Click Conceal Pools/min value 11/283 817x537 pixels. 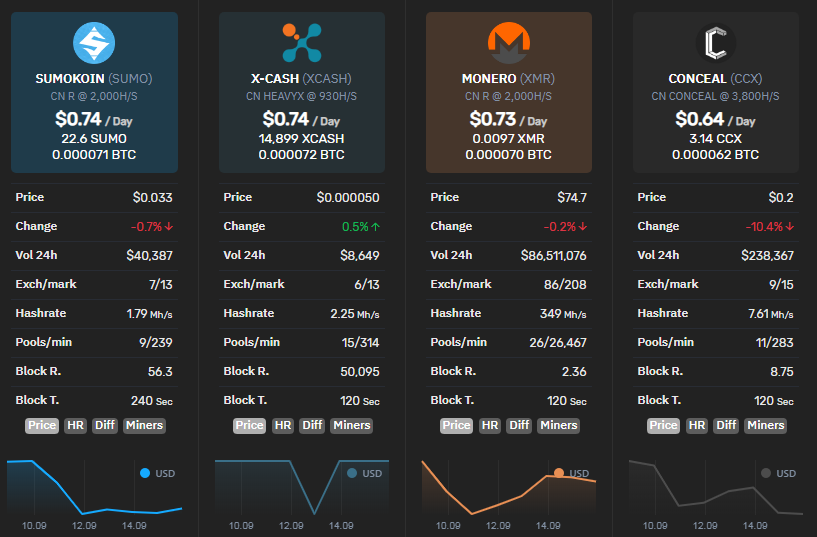(774, 342)
